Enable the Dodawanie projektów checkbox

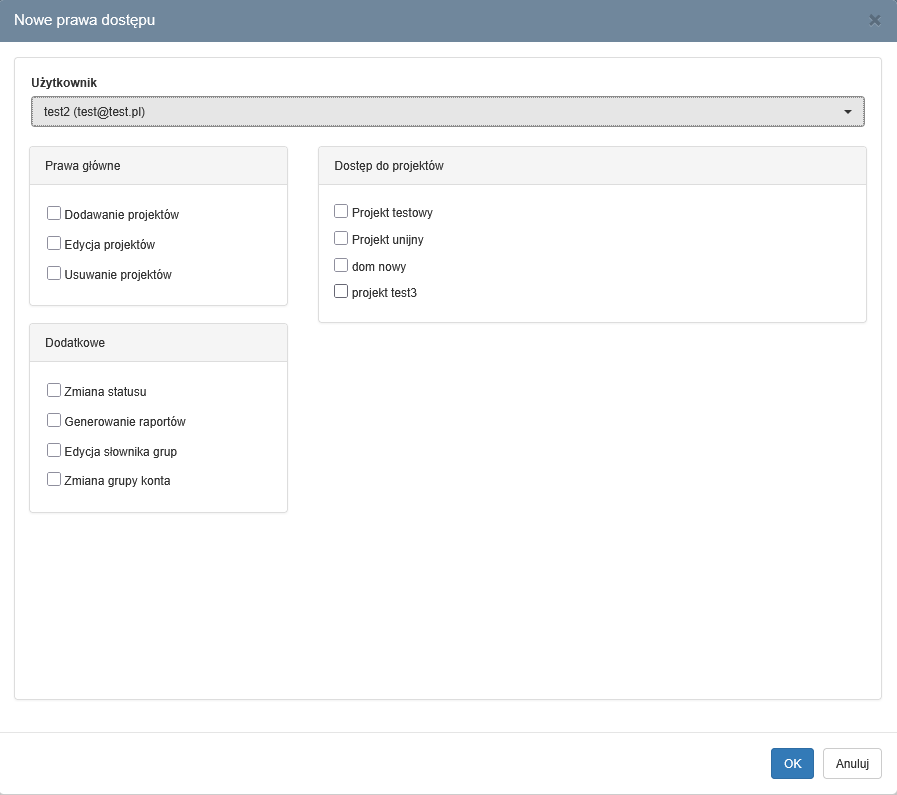pyautogui.click(x=54, y=213)
